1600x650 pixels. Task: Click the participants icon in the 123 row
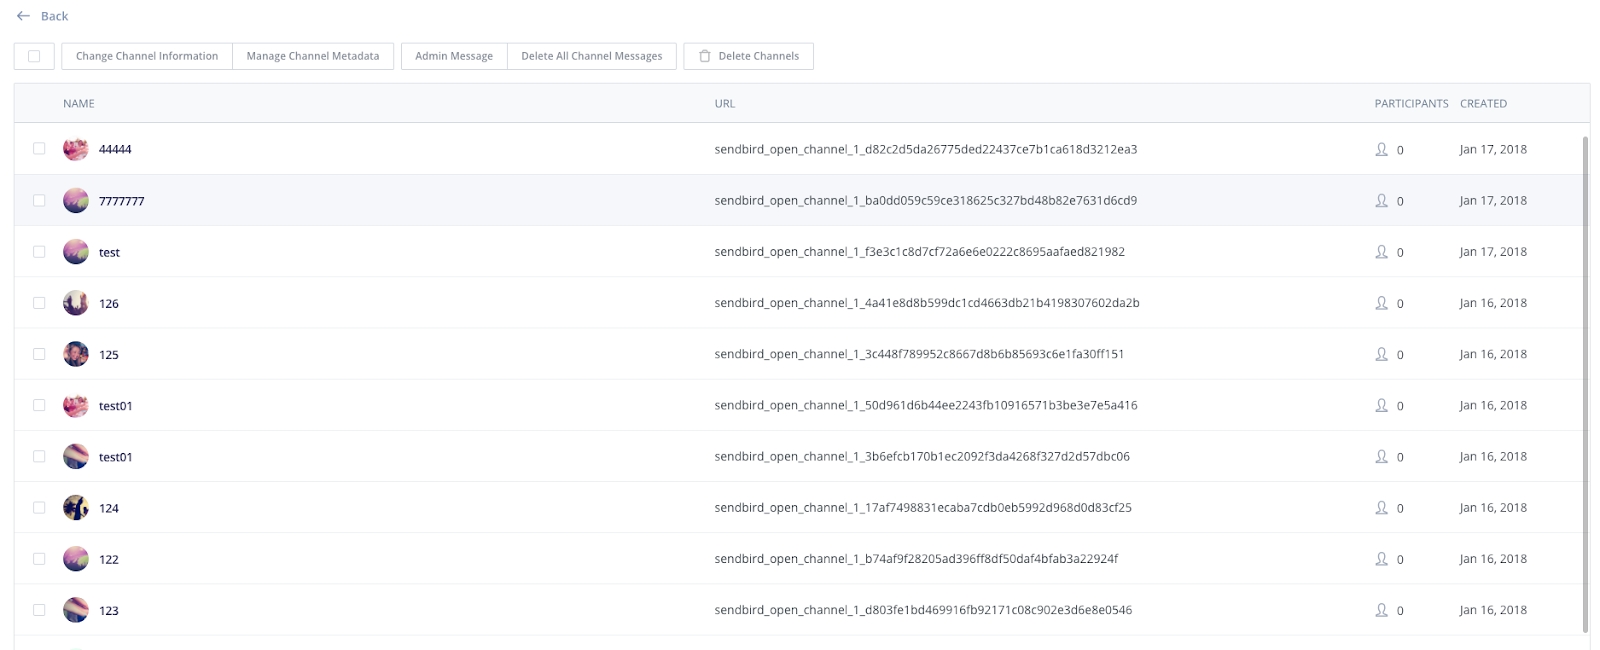click(1381, 610)
